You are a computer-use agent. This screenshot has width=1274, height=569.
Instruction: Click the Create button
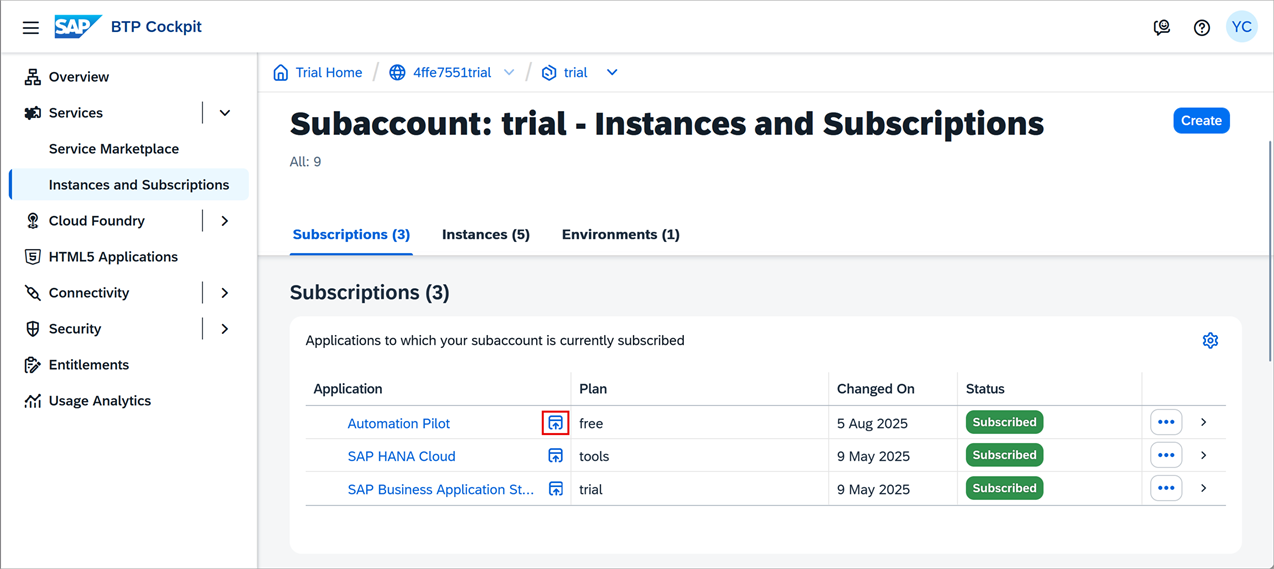pyautogui.click(x=1201, y=120)
